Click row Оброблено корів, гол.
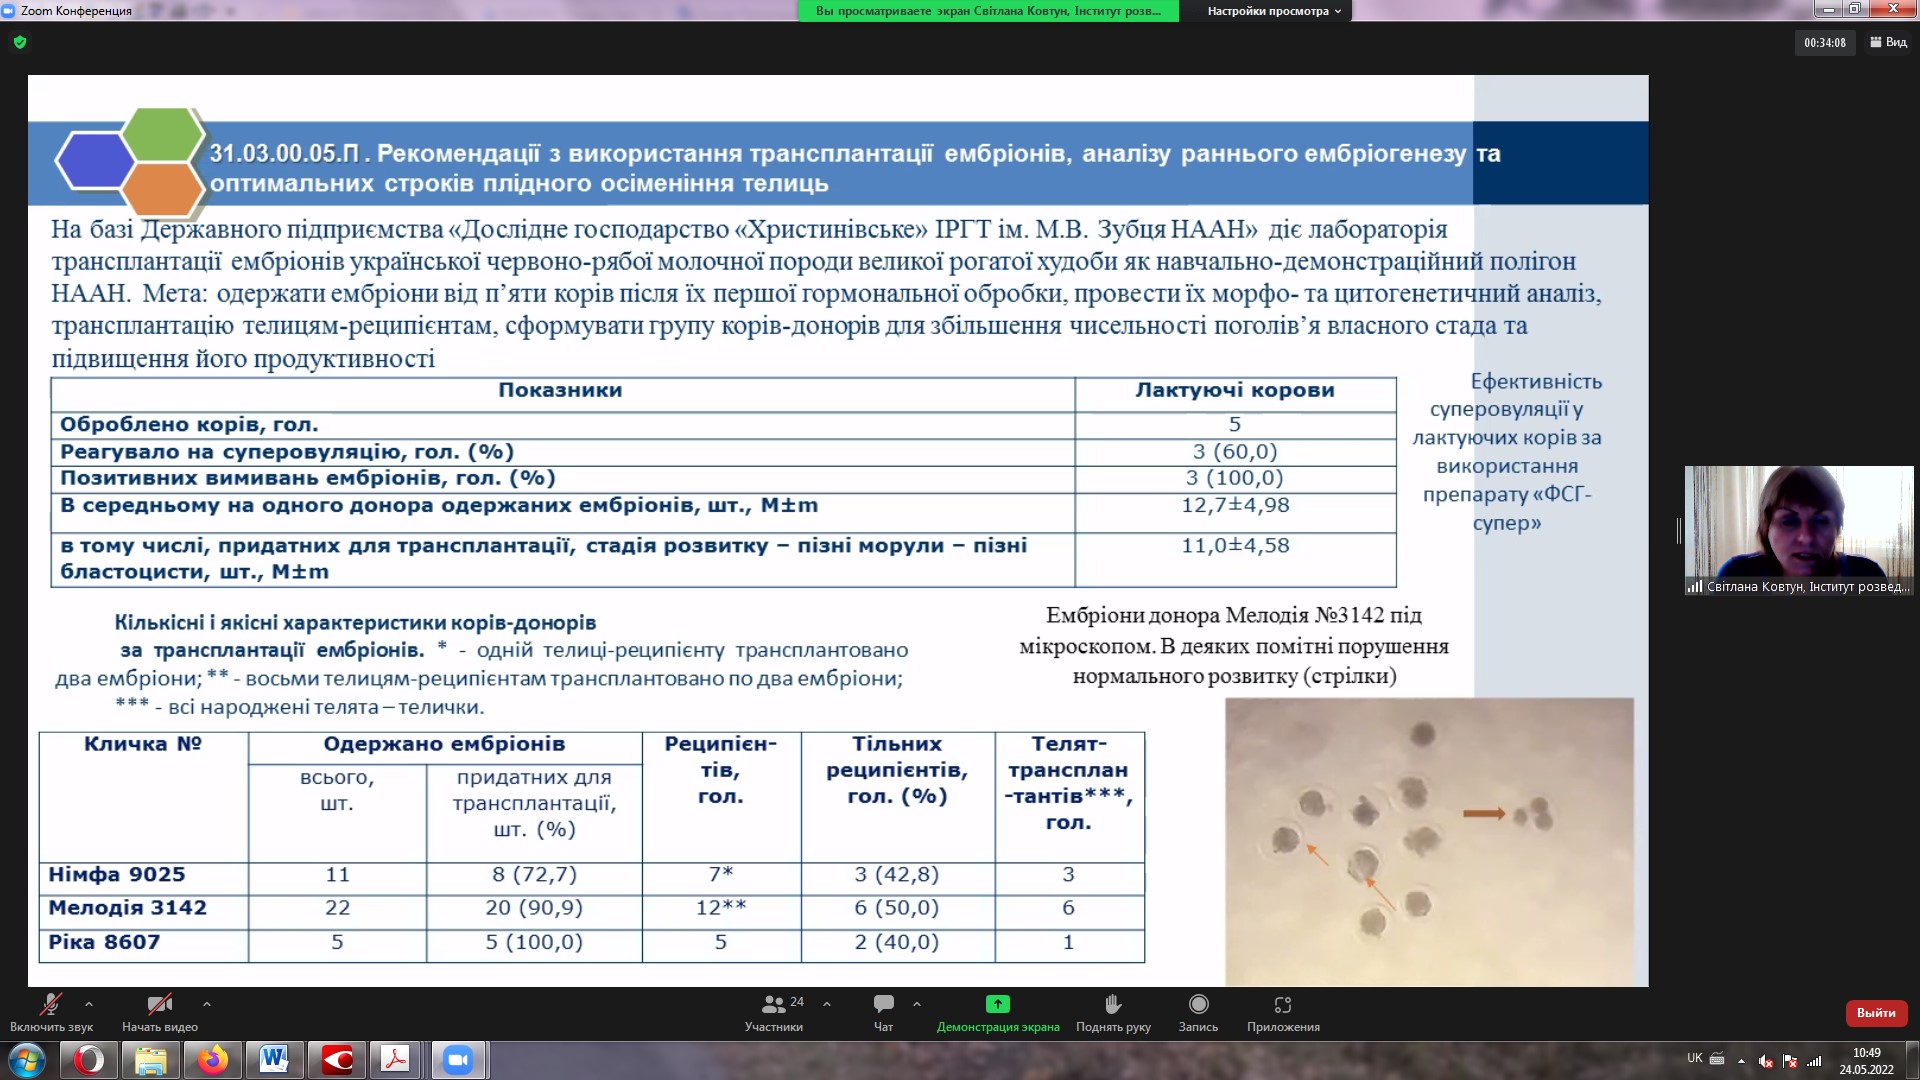Image resolution: width=1920 pixels, height=1080 pixels. click(723, 425)
